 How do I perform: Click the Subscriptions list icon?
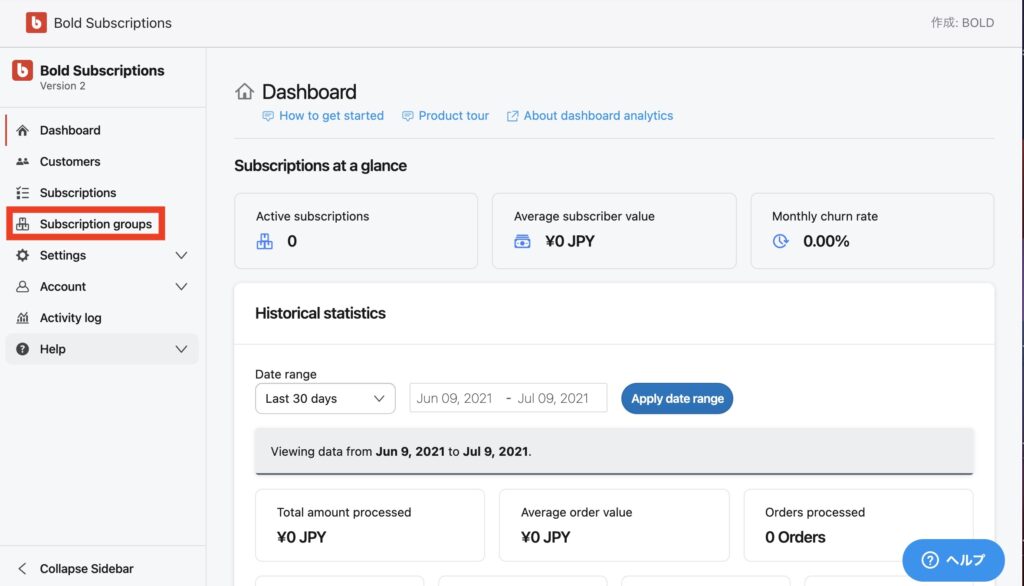[22, 193]
